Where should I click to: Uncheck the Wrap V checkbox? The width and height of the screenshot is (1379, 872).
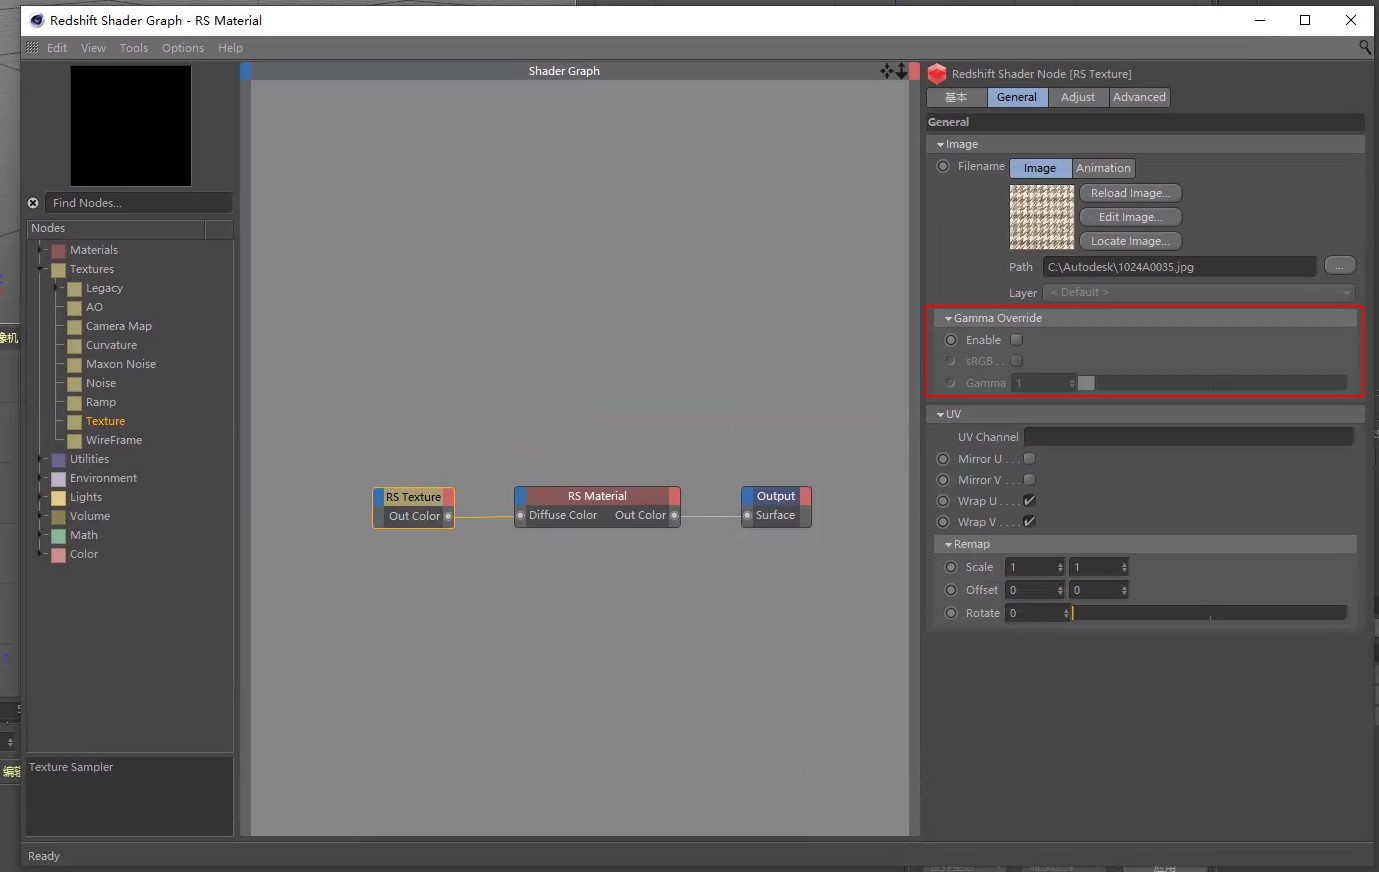pyautogui.click(x=1029, y=522)
